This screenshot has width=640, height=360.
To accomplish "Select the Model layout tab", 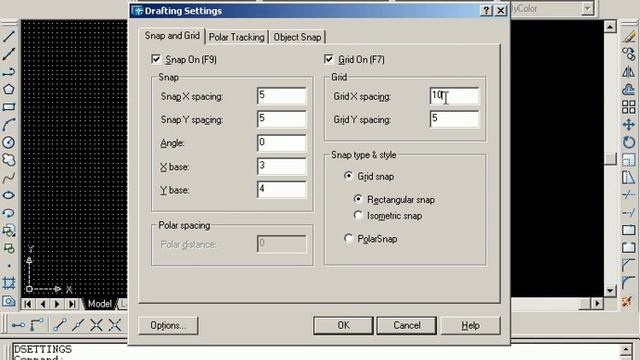I will 100,304.
